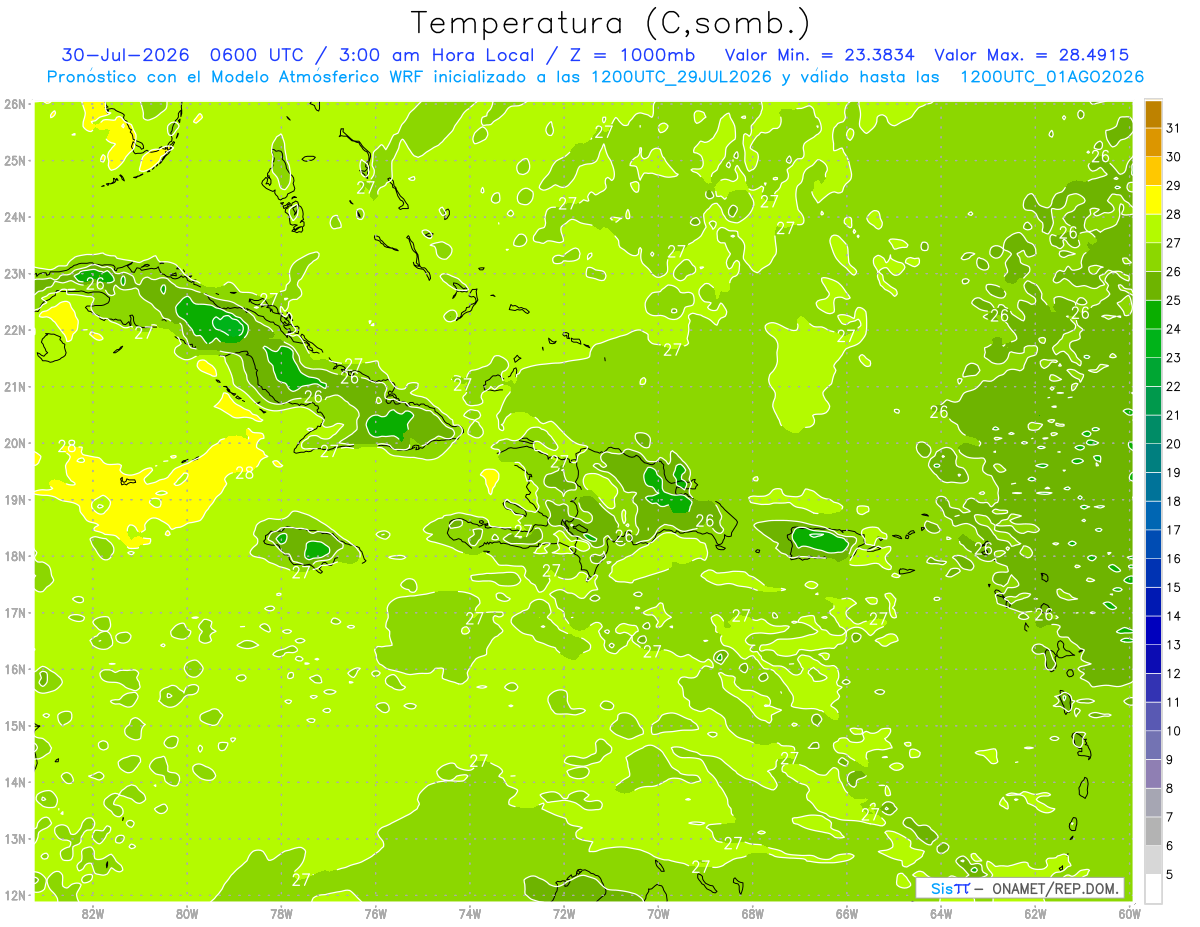This screenshot has height=927, width=1200.
Task: Select the 'Valor Min. = 23.3834' reading
Action: point(818,55)
